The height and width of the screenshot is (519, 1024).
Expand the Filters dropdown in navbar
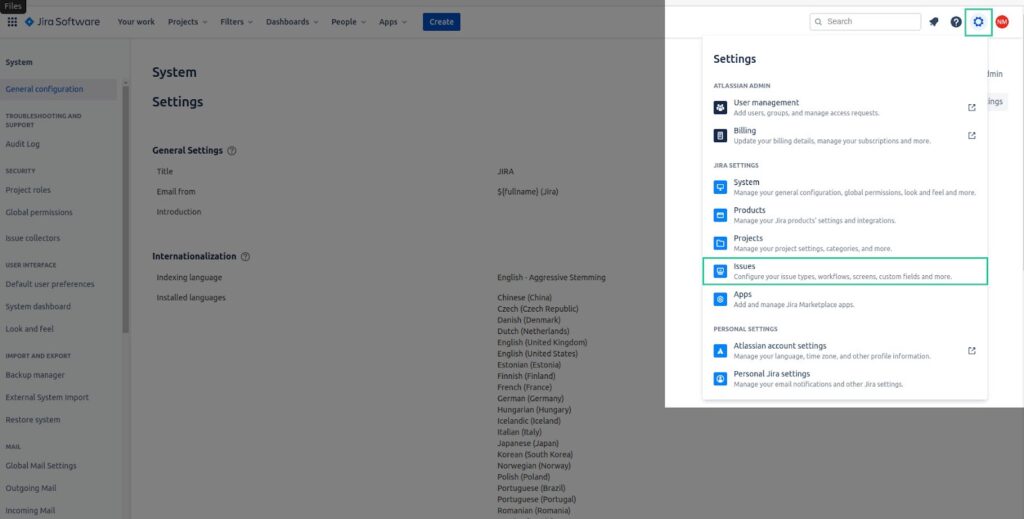pos(236,22)
